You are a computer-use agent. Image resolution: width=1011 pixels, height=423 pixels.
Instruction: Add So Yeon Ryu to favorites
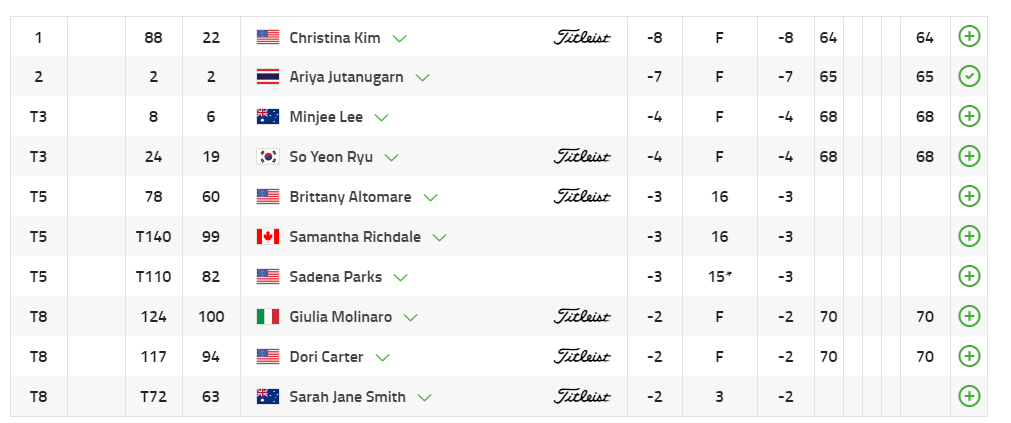tap(968, 157)
